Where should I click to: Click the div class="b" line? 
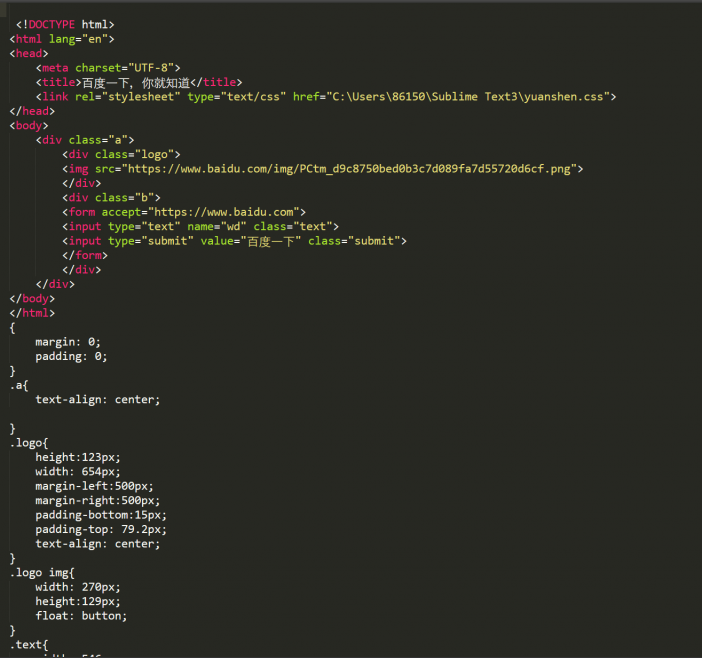point(111,197)
